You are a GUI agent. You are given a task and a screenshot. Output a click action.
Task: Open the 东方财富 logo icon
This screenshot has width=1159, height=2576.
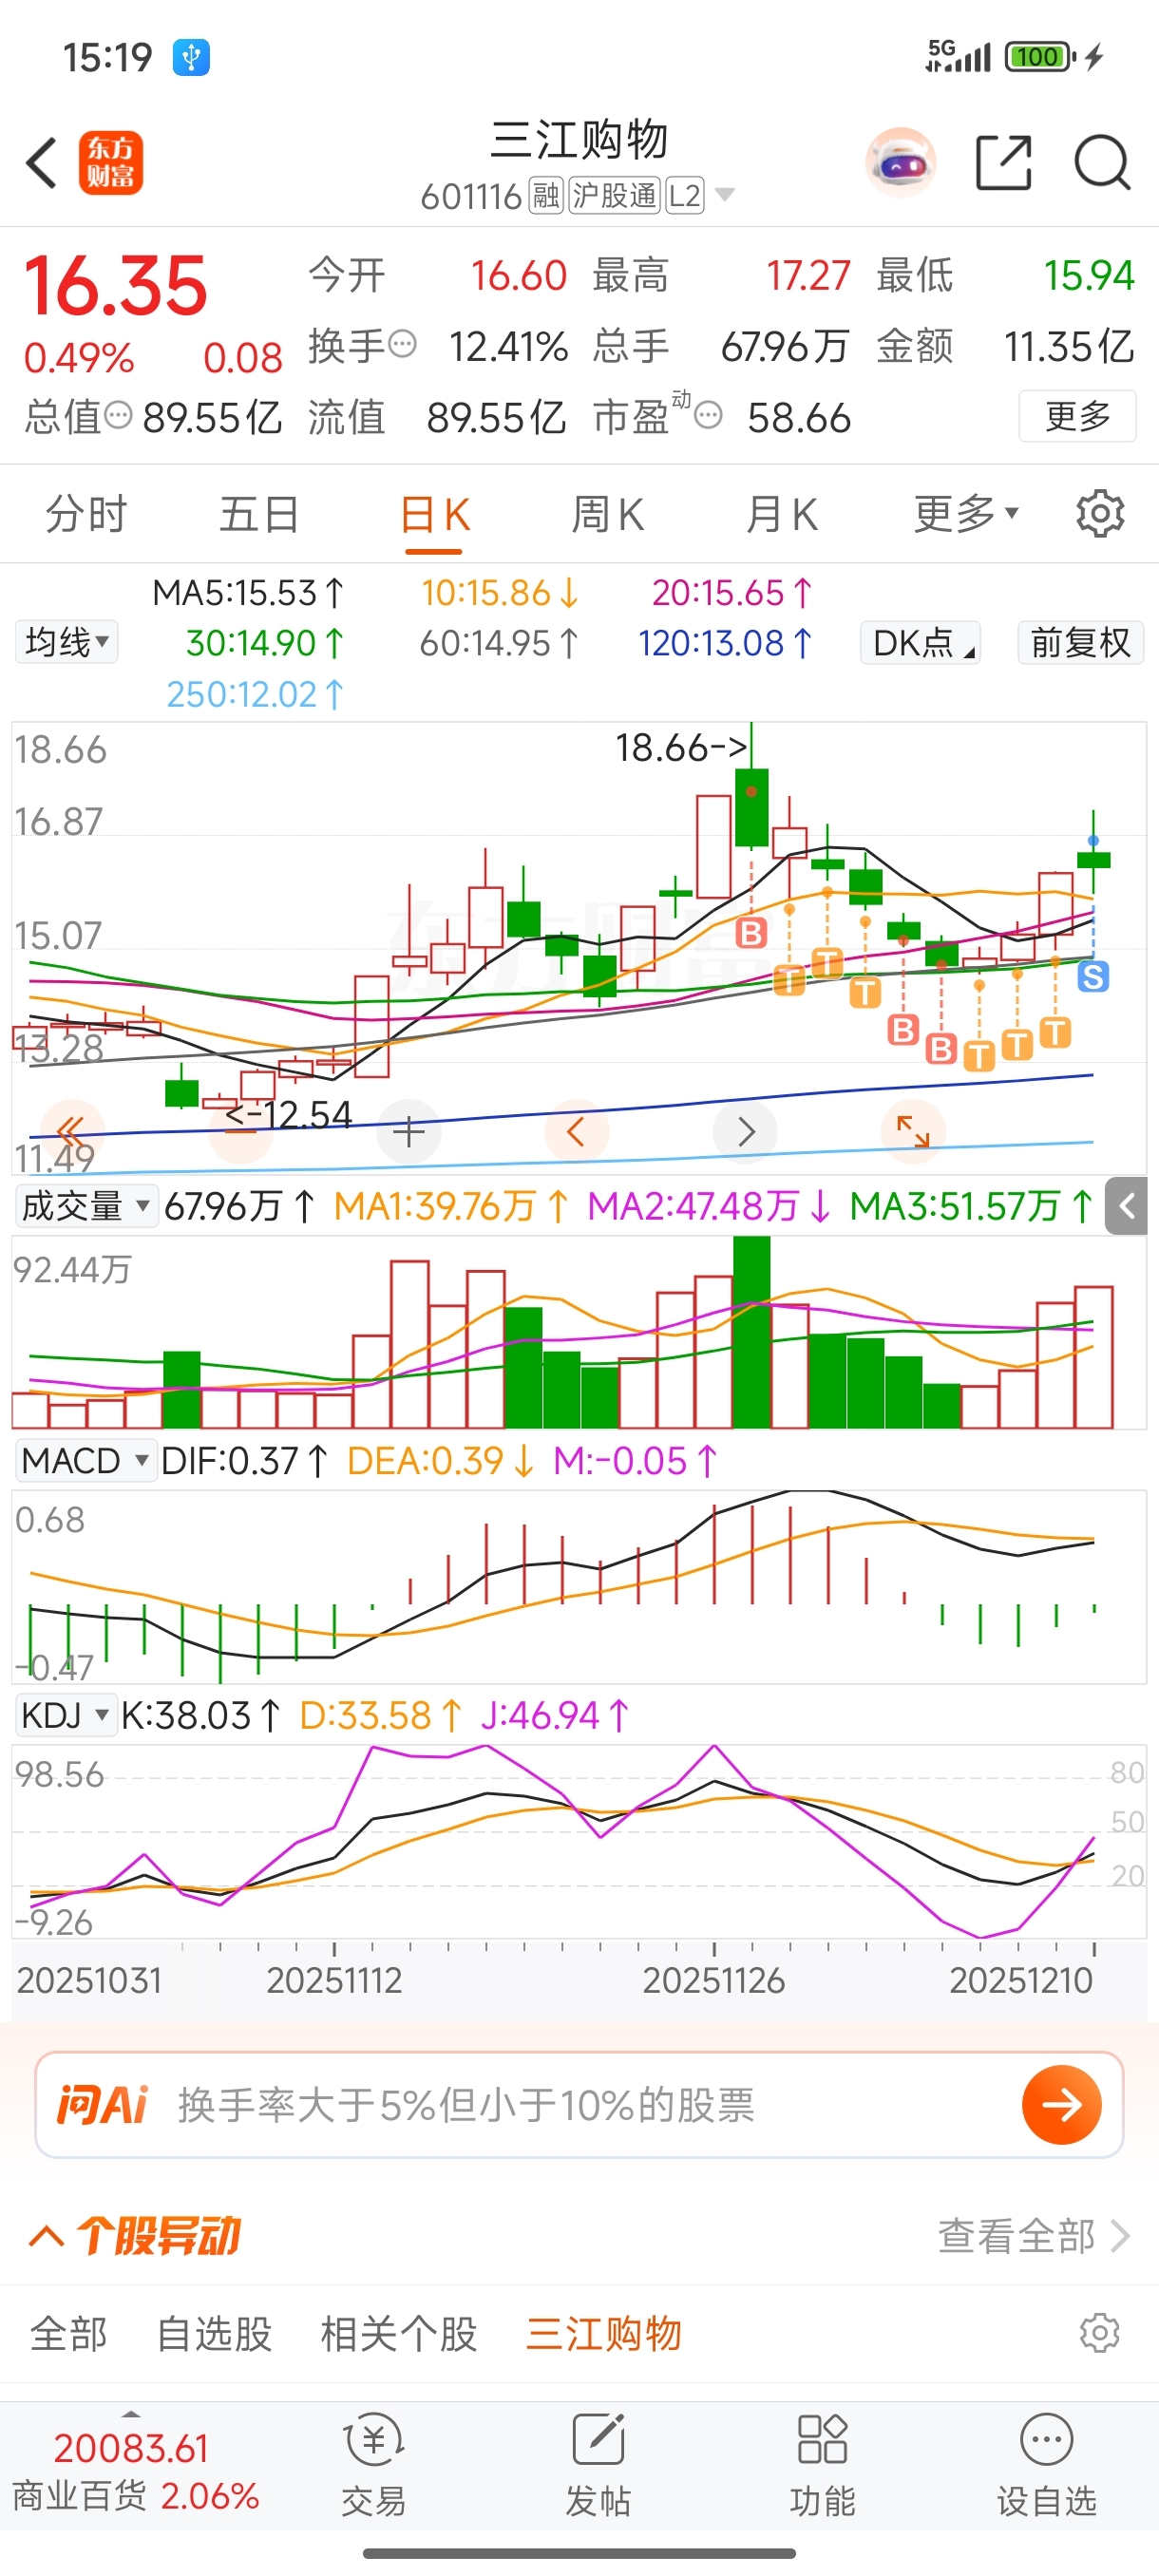[111, 163]
